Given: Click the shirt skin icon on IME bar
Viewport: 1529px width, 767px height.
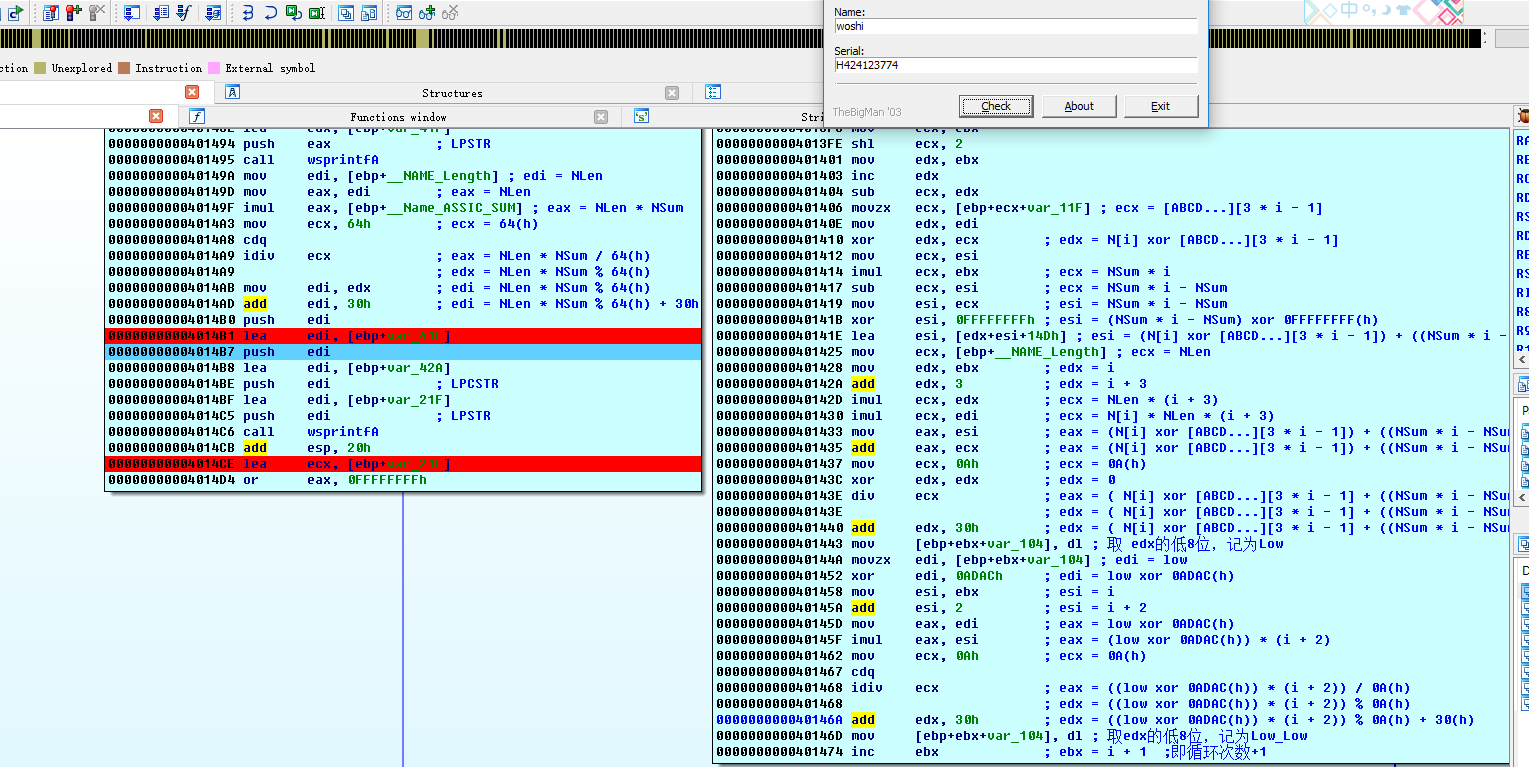Looking at the screenshot, I should pyautogui.click(x=1404, y=10).
